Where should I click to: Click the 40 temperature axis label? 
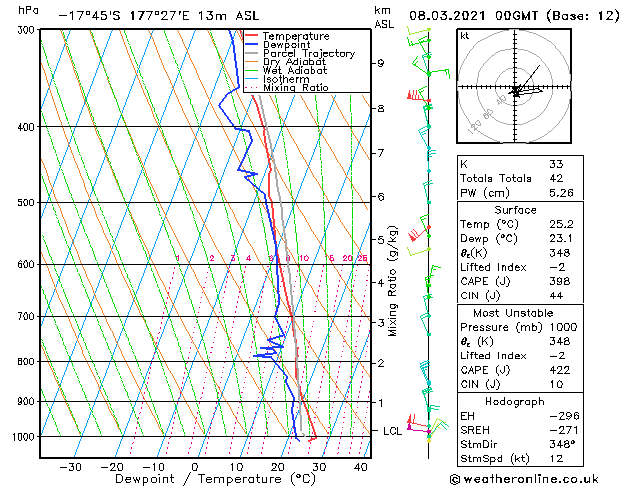click(x=361, y=467)
